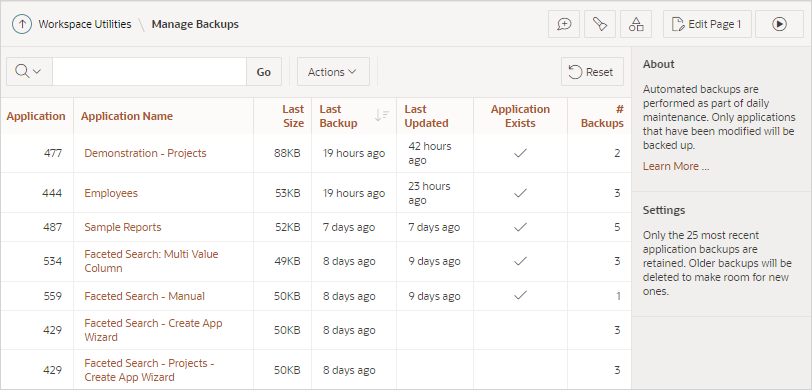
Task: Open the Shared Components shapes icon
Action: (636, 24)
